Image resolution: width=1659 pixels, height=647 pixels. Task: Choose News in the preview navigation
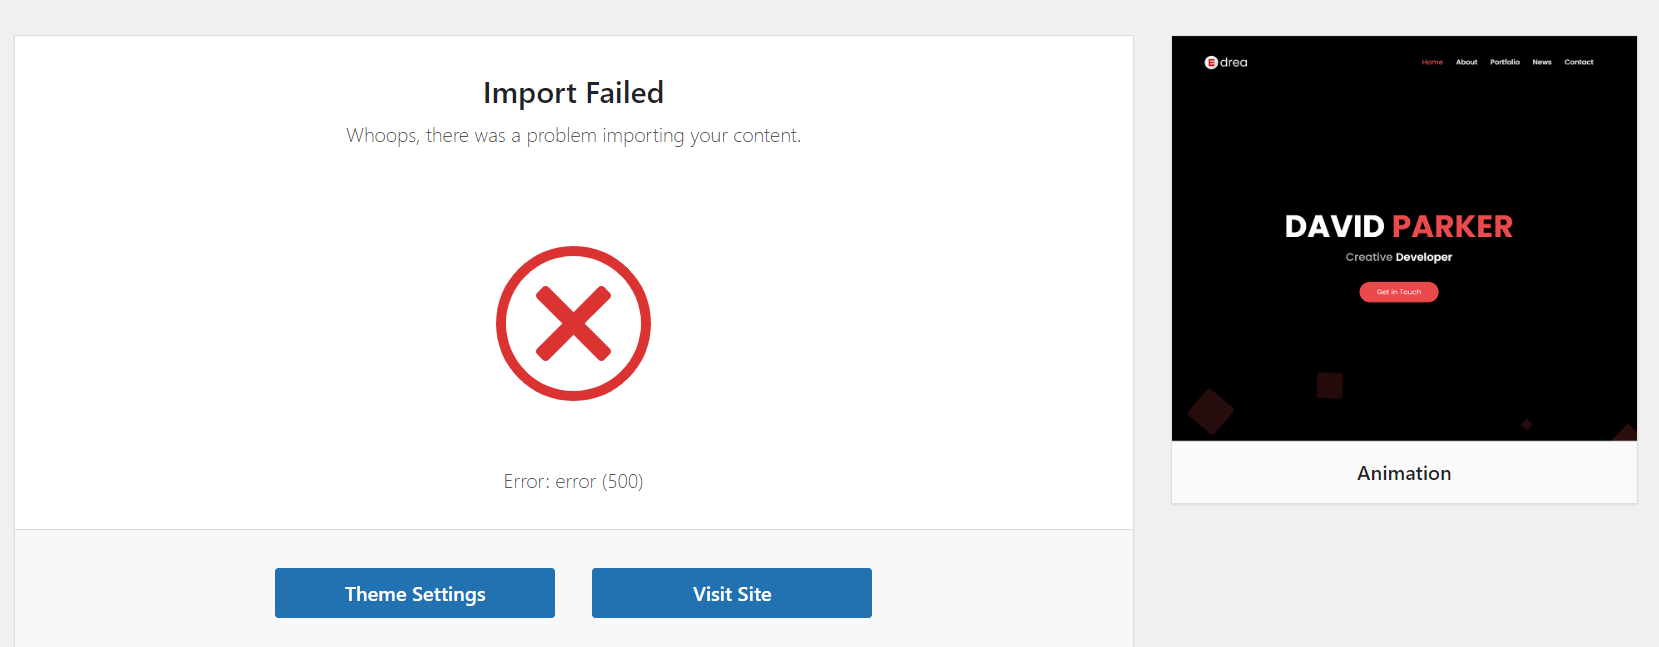pyautogui.click(x=1542, y=62)
